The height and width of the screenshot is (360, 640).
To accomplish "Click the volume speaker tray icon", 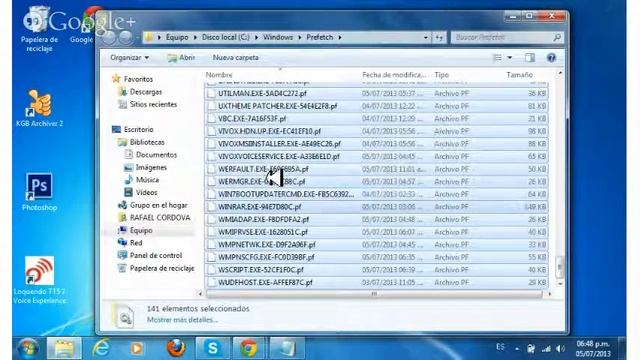I will point(560,349).
